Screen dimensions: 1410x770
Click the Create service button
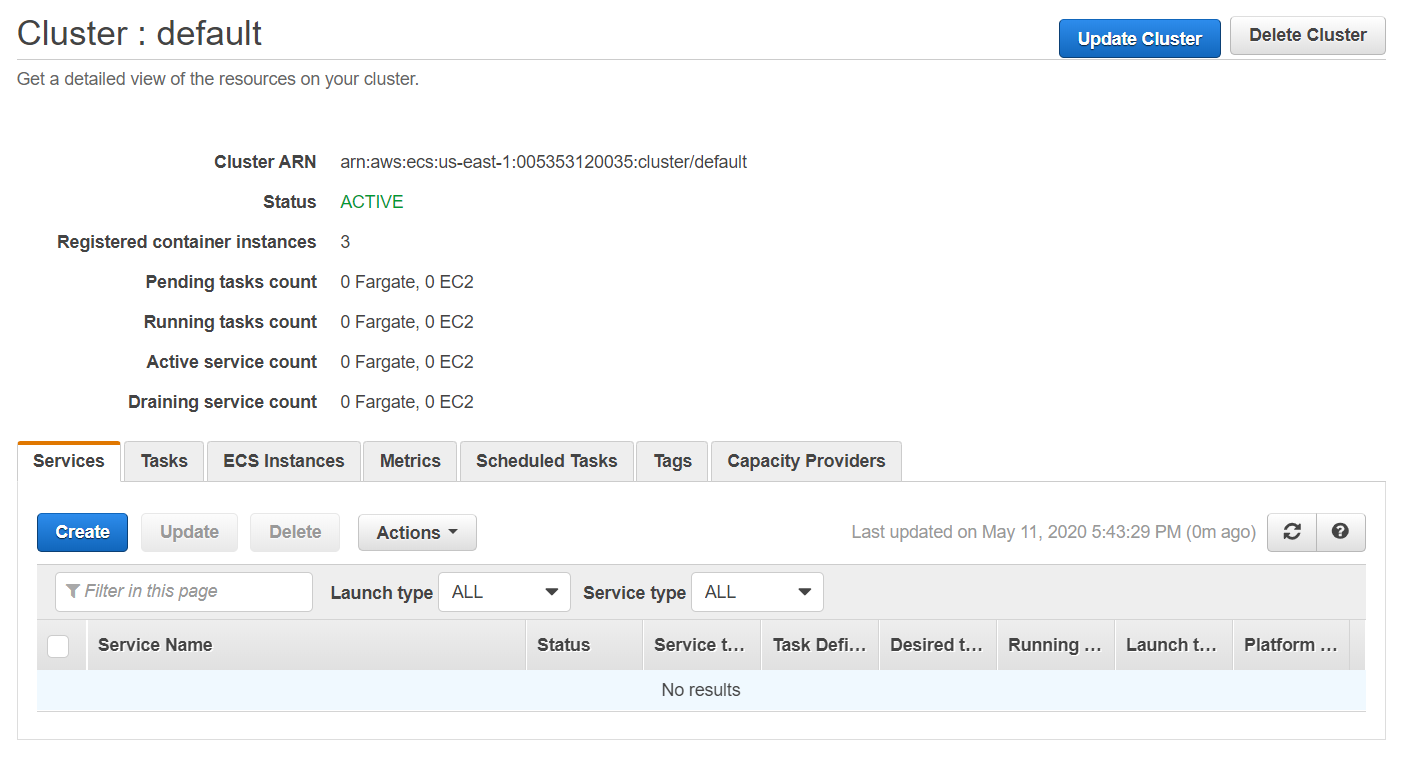pos(83,533)
